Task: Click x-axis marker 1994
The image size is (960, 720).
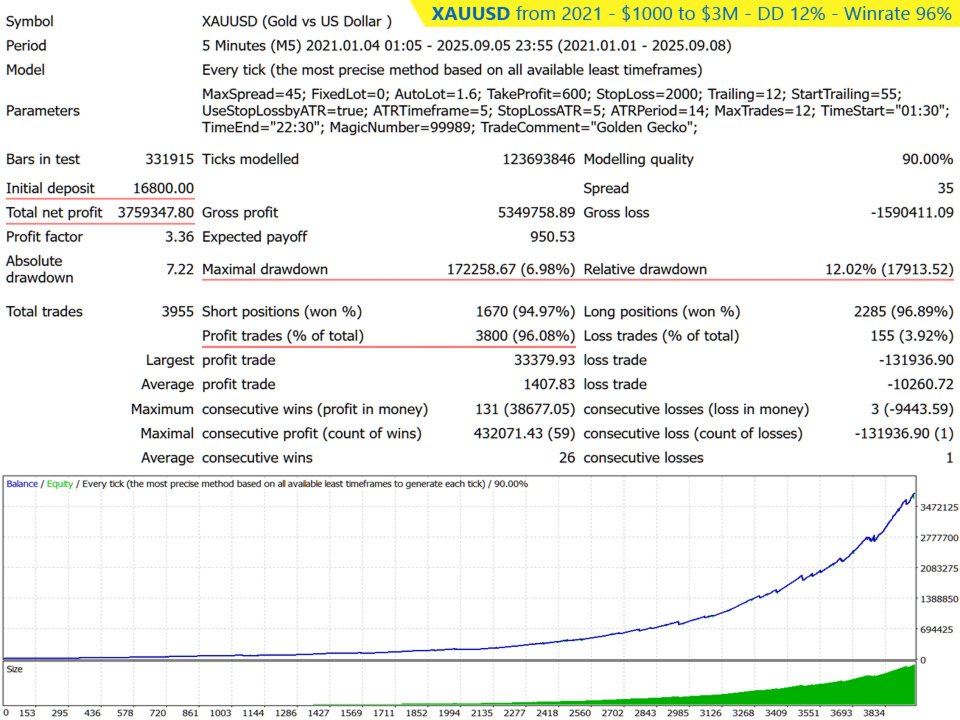Action: pos(449,713)
